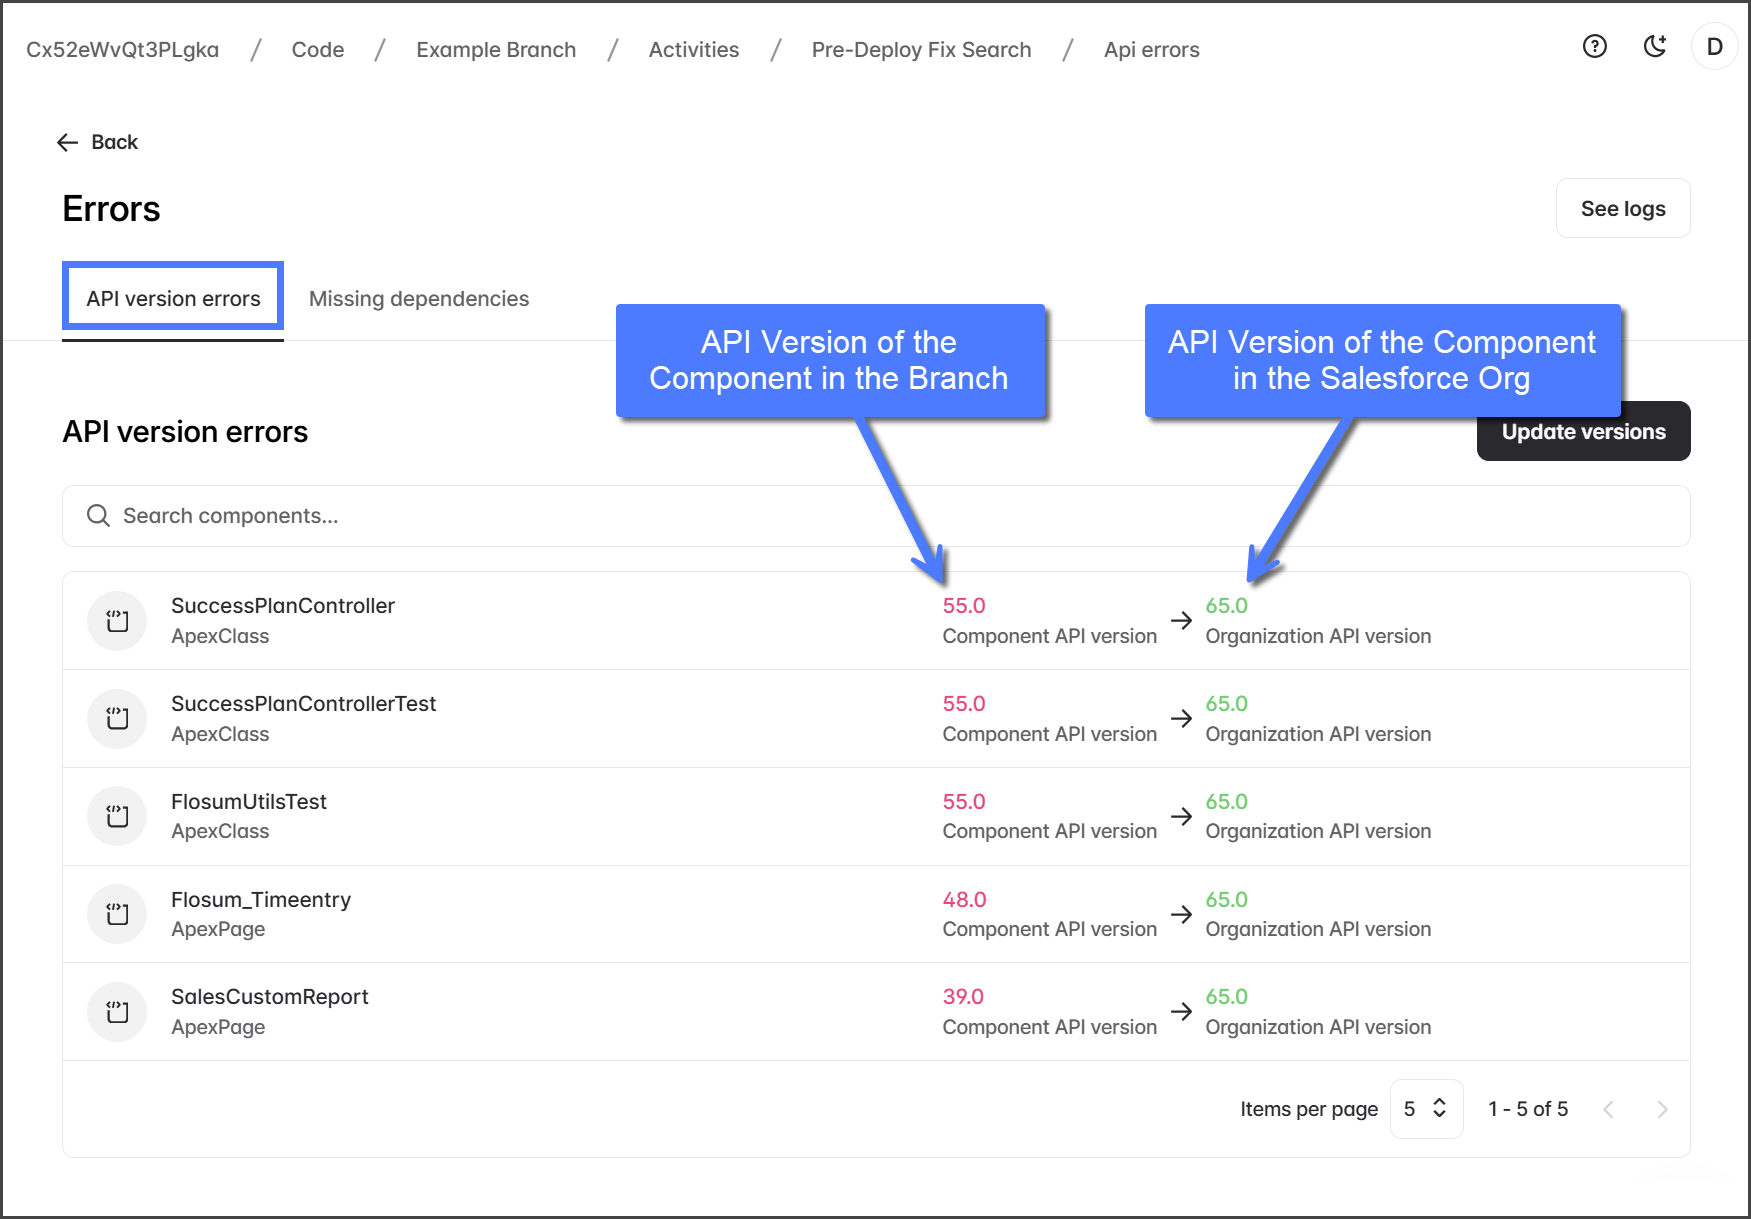Open the Items per page dropdown
This screenshot has height=1219, width=1751.
(x=1426, y=1109)
